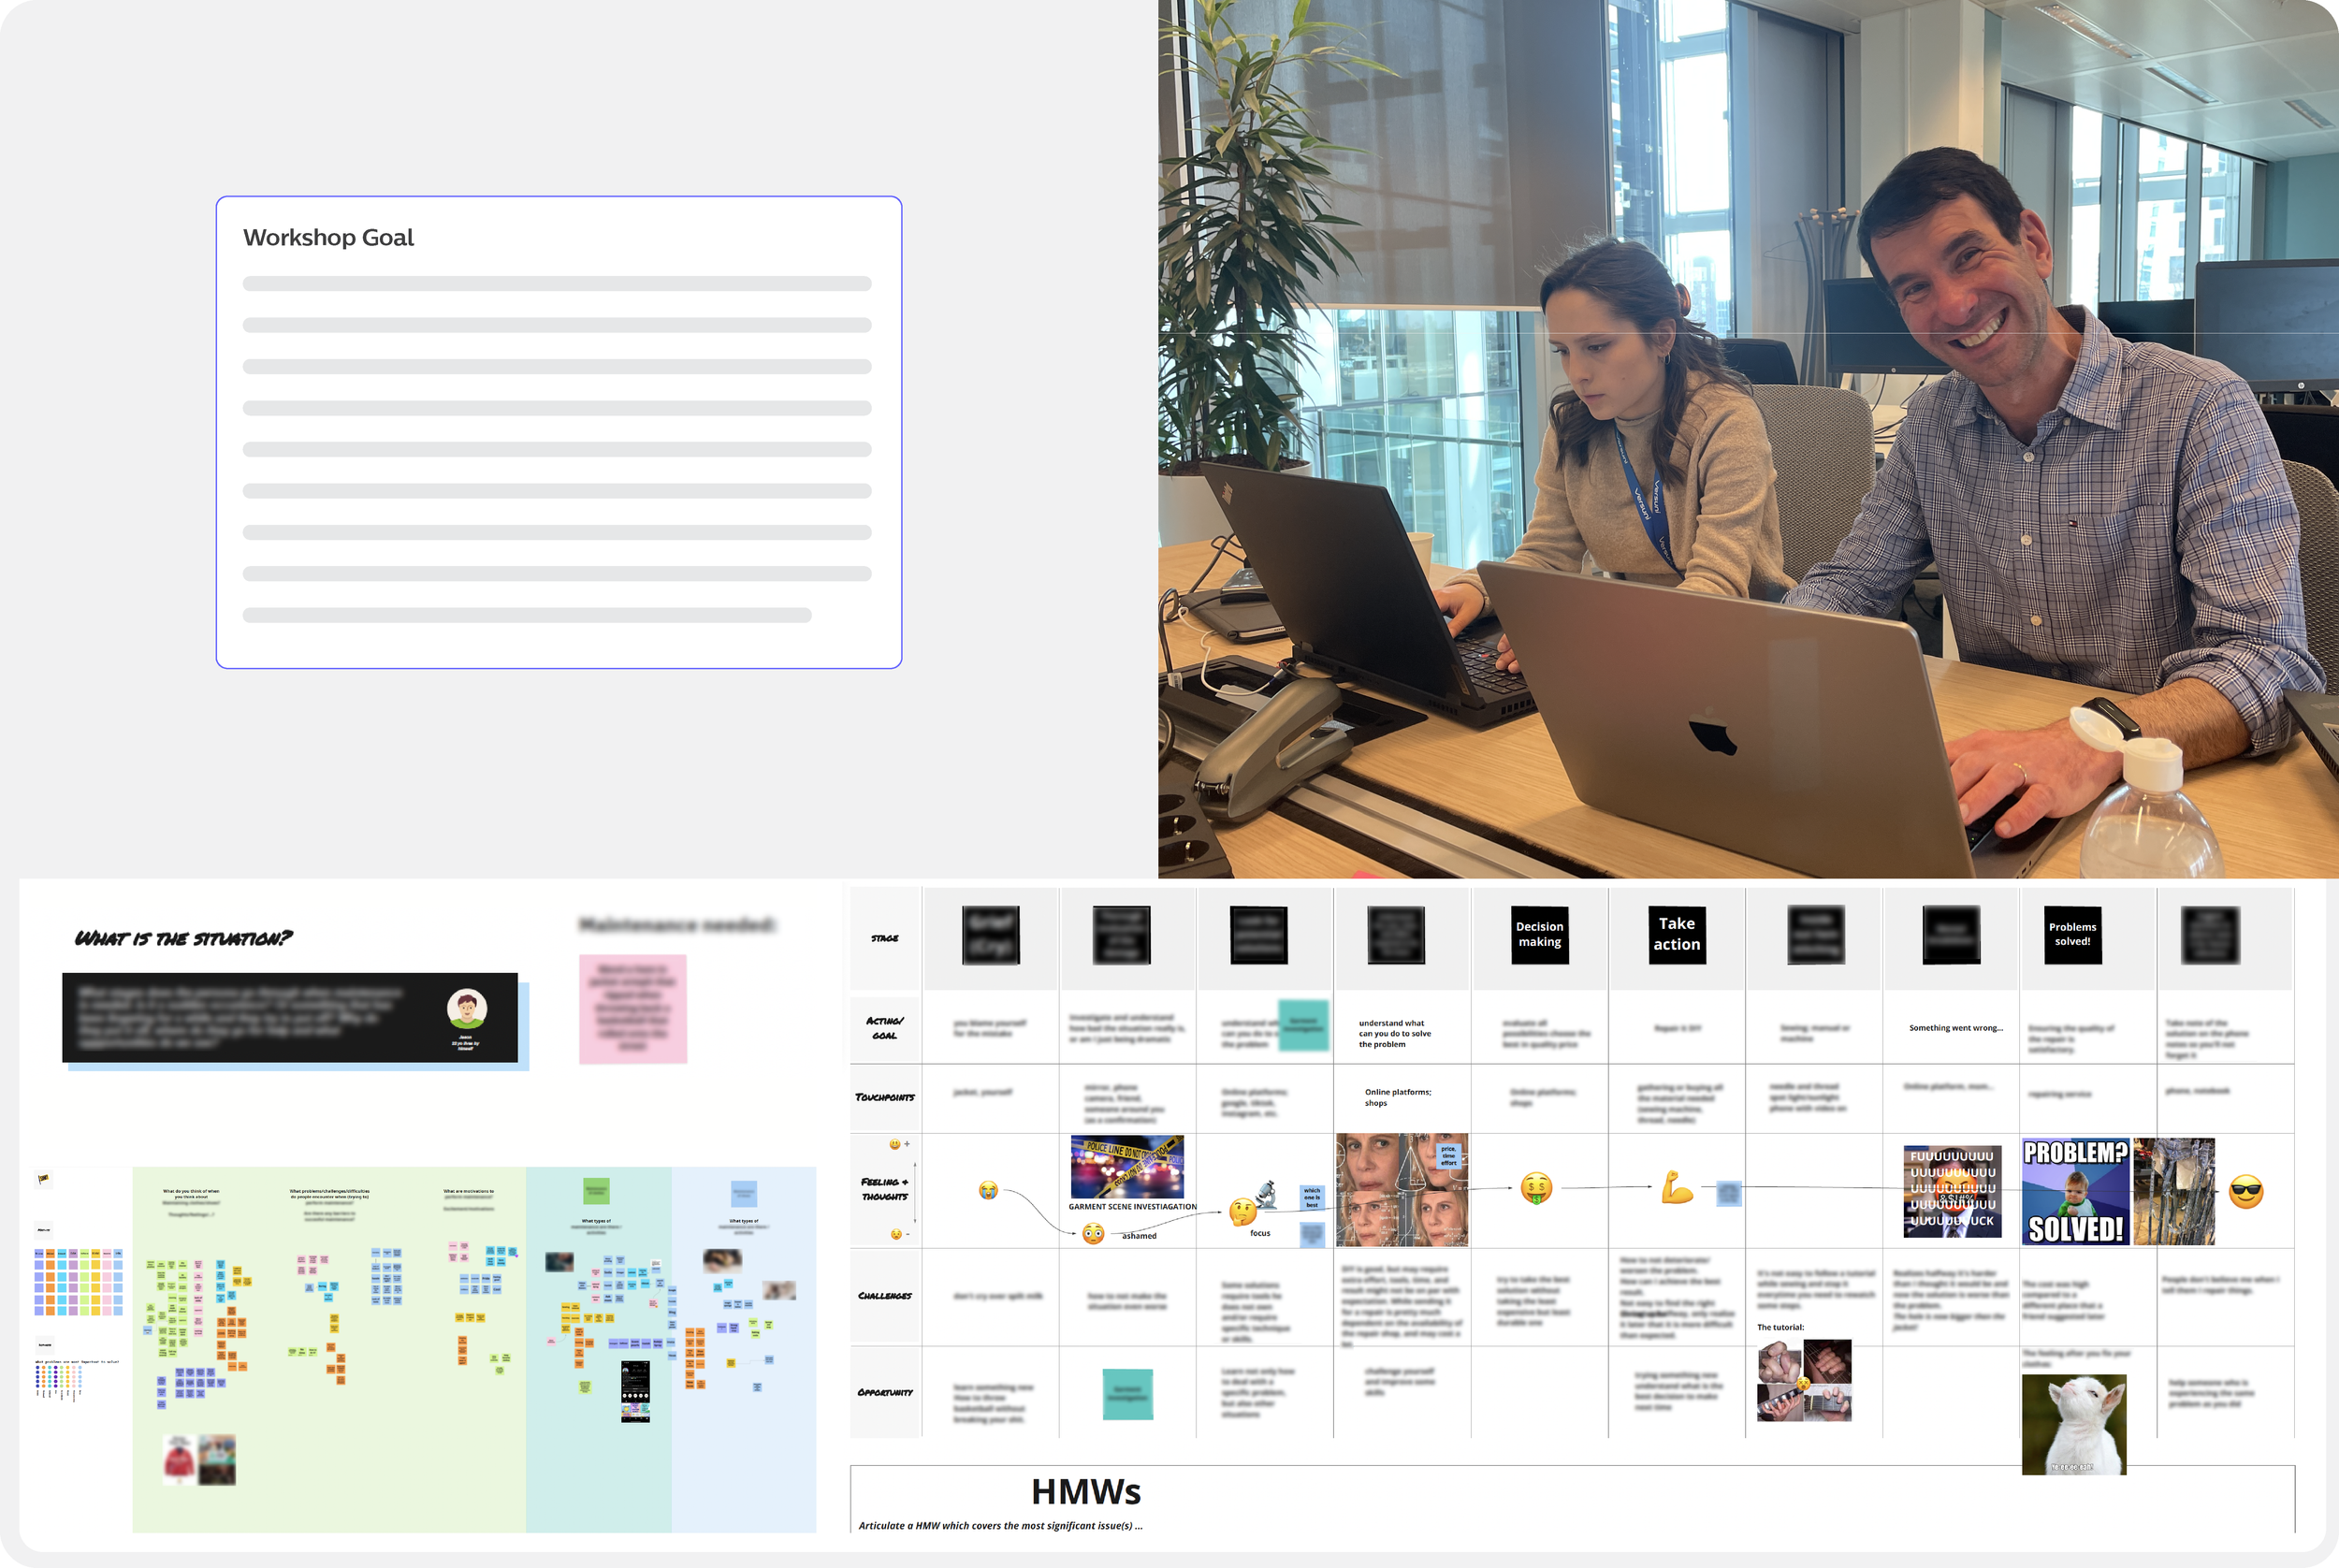Click the 'Problems solved!' stage card
This screenshot has height=1568, width=2339.
tap(2072, 935)
